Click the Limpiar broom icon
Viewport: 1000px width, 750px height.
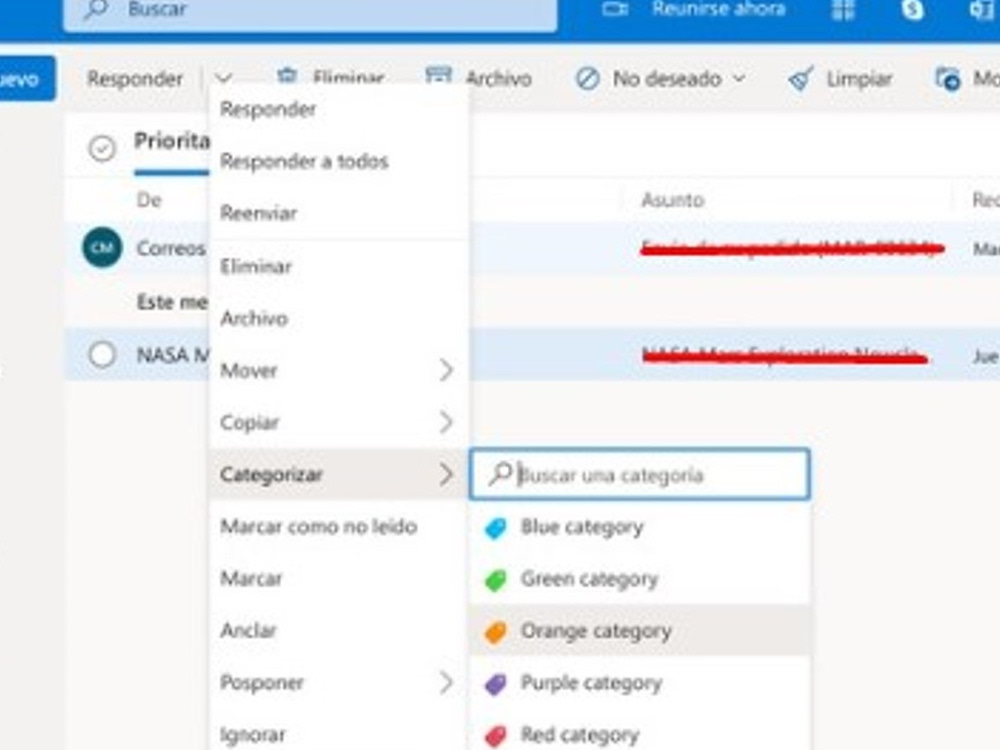coord(800,79)
